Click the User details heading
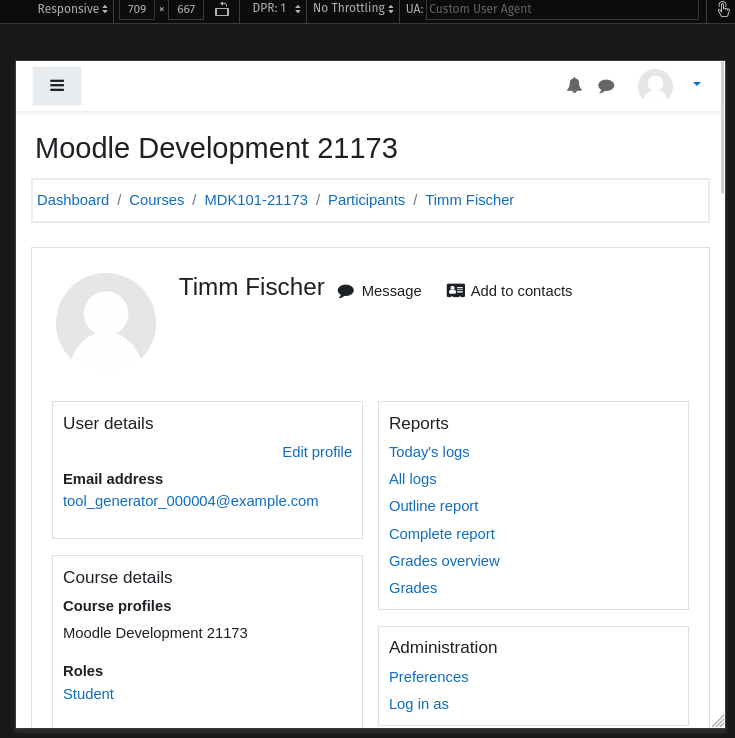 tap(108, 424)
